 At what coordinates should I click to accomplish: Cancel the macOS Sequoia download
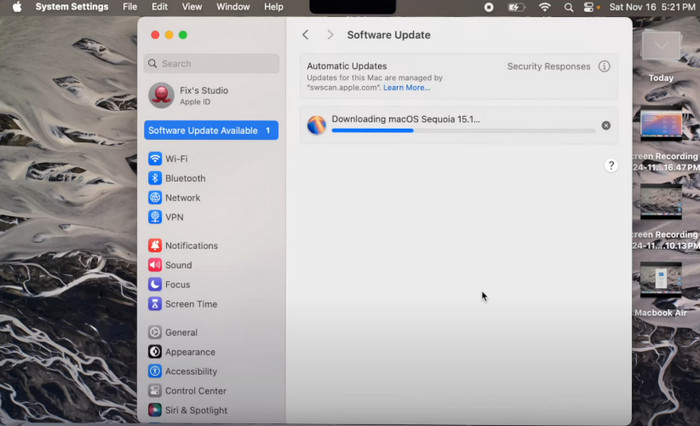[x=606, y=125]
